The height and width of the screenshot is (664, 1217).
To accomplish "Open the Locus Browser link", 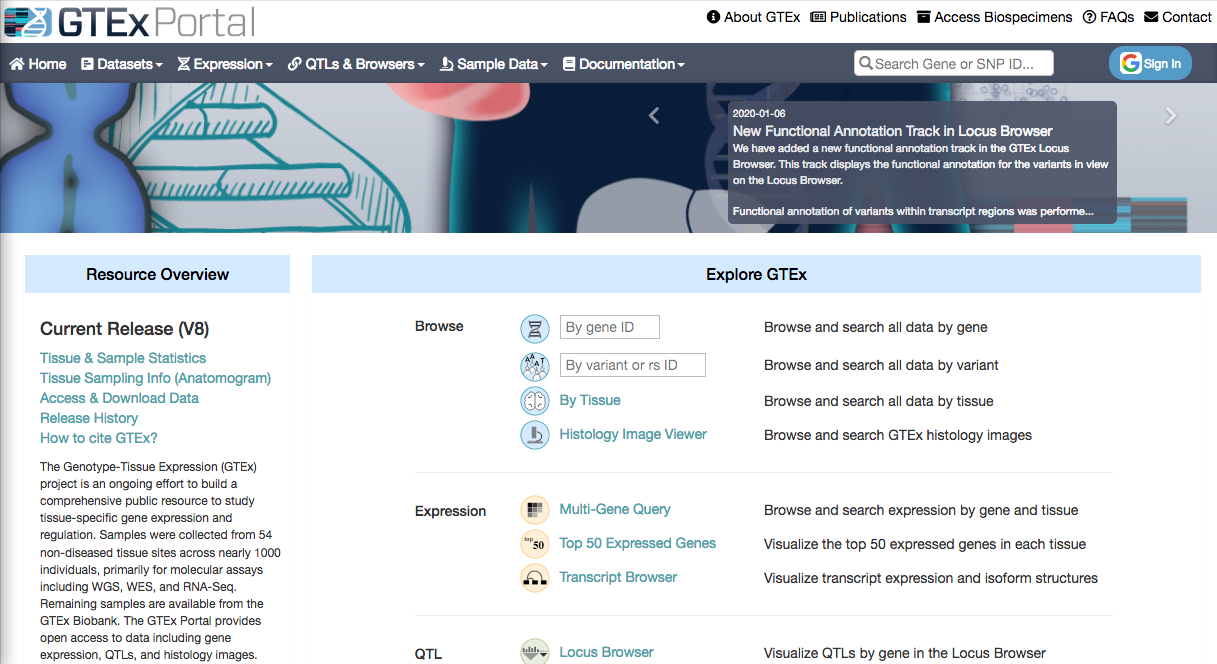I will (x=606, y=652).
